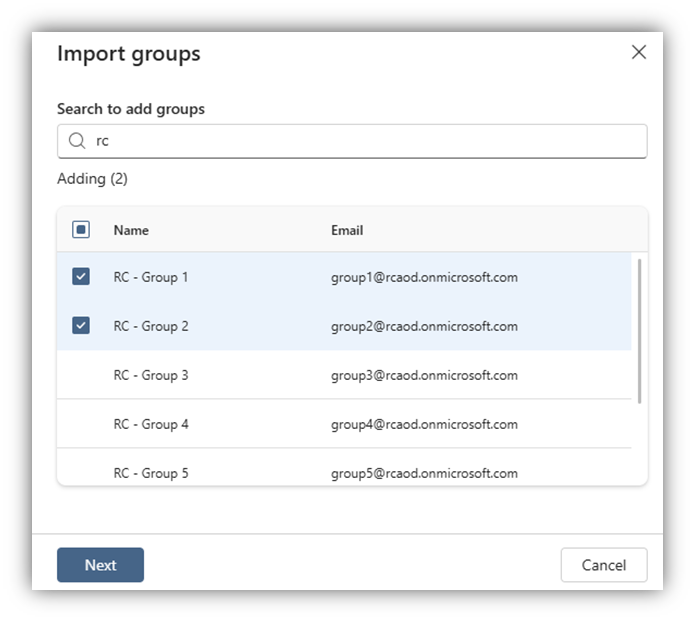Click group1@rcaod.onmicrosoft.com email cell
Image resolution: width=695 pixels, height=622 pixels.
tap(424, 278)
